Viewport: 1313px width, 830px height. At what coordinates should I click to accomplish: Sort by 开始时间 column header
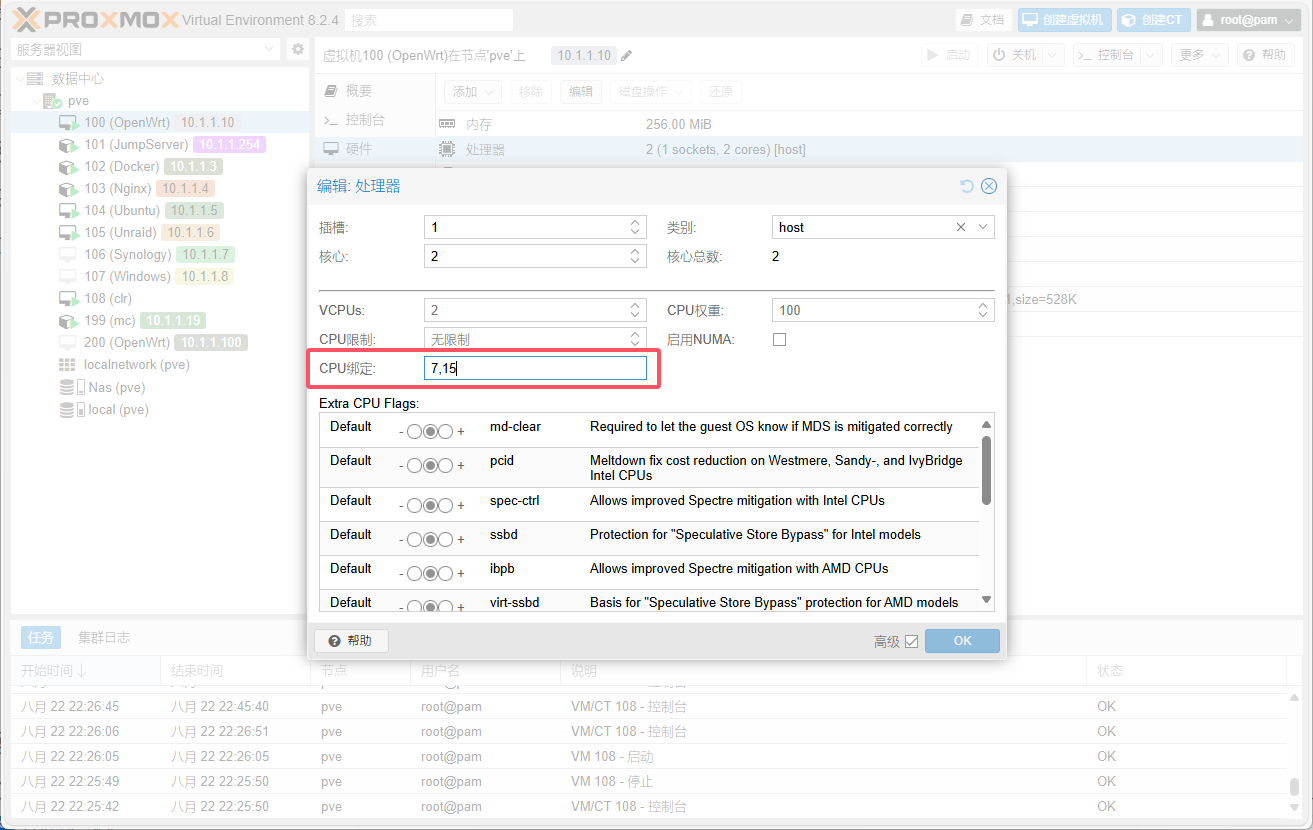coord(85,671)
